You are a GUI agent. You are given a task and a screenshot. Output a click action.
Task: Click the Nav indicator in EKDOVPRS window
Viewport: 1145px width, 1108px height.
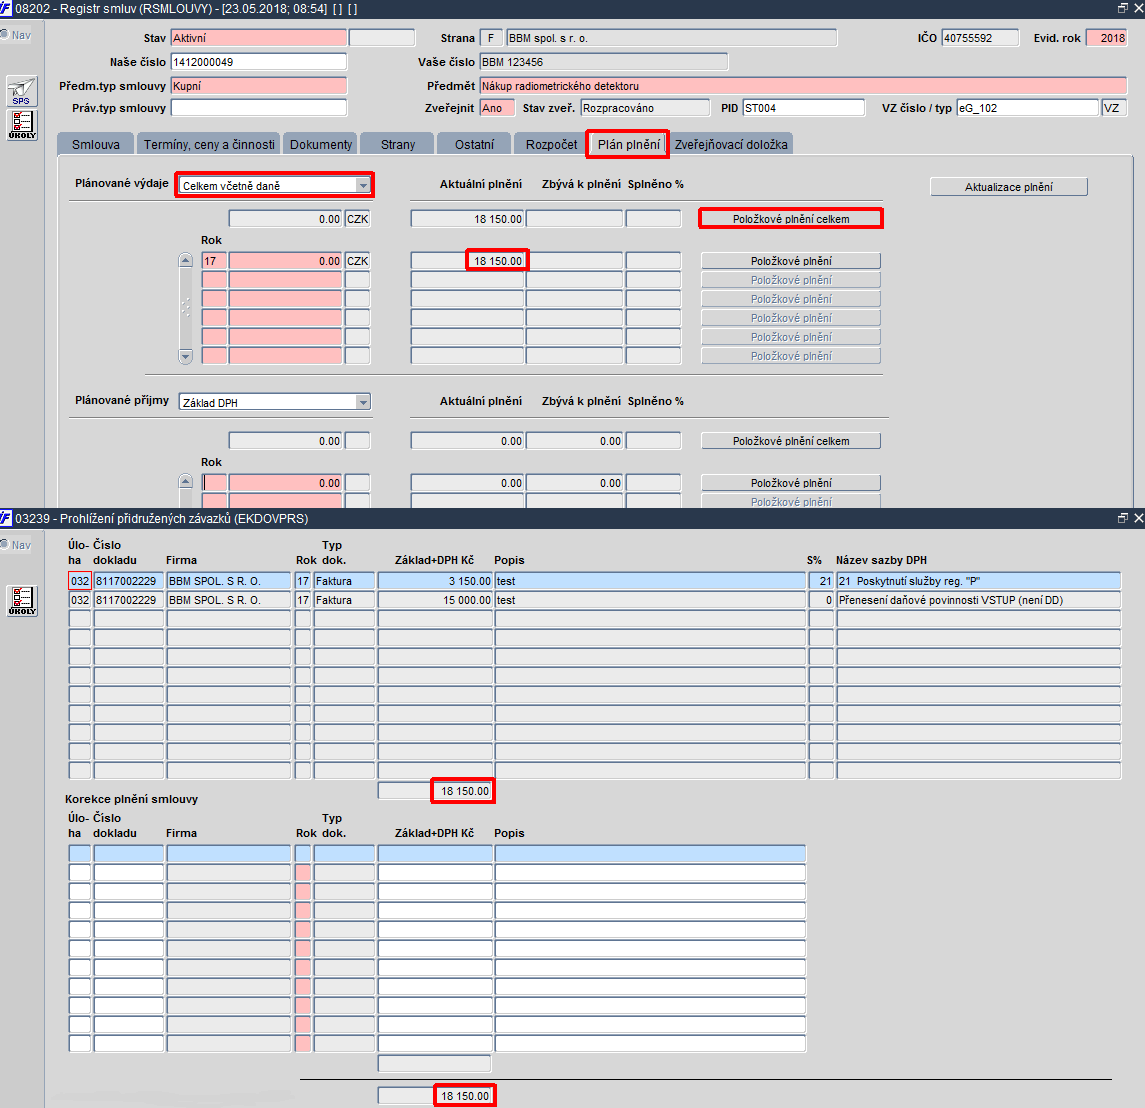pyautogui.click(x=16, y=545)
